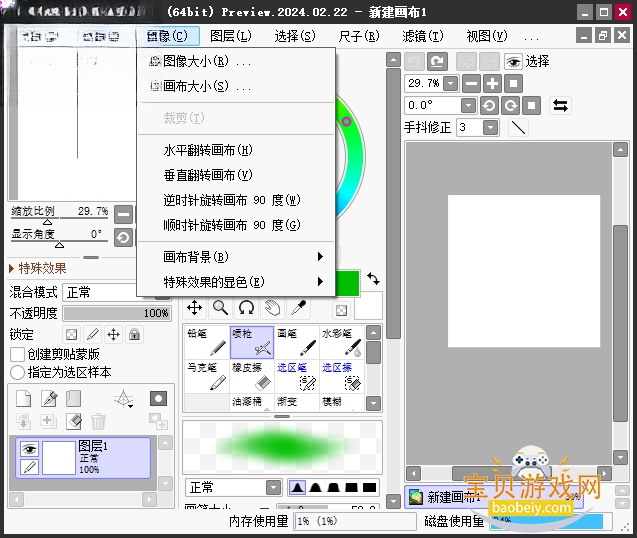Toggle lock painting pencil icon
This screenshot has width=637, height=538.
tap(93, 334)
